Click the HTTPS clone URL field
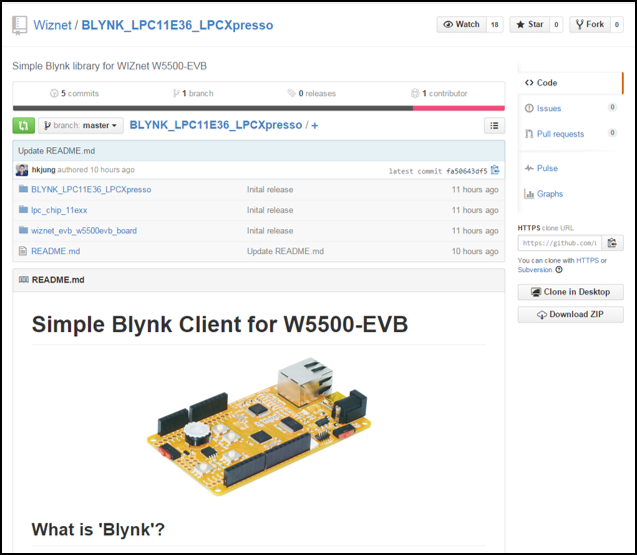The height and width of the screenshot is (555, 637). point(560,243)
